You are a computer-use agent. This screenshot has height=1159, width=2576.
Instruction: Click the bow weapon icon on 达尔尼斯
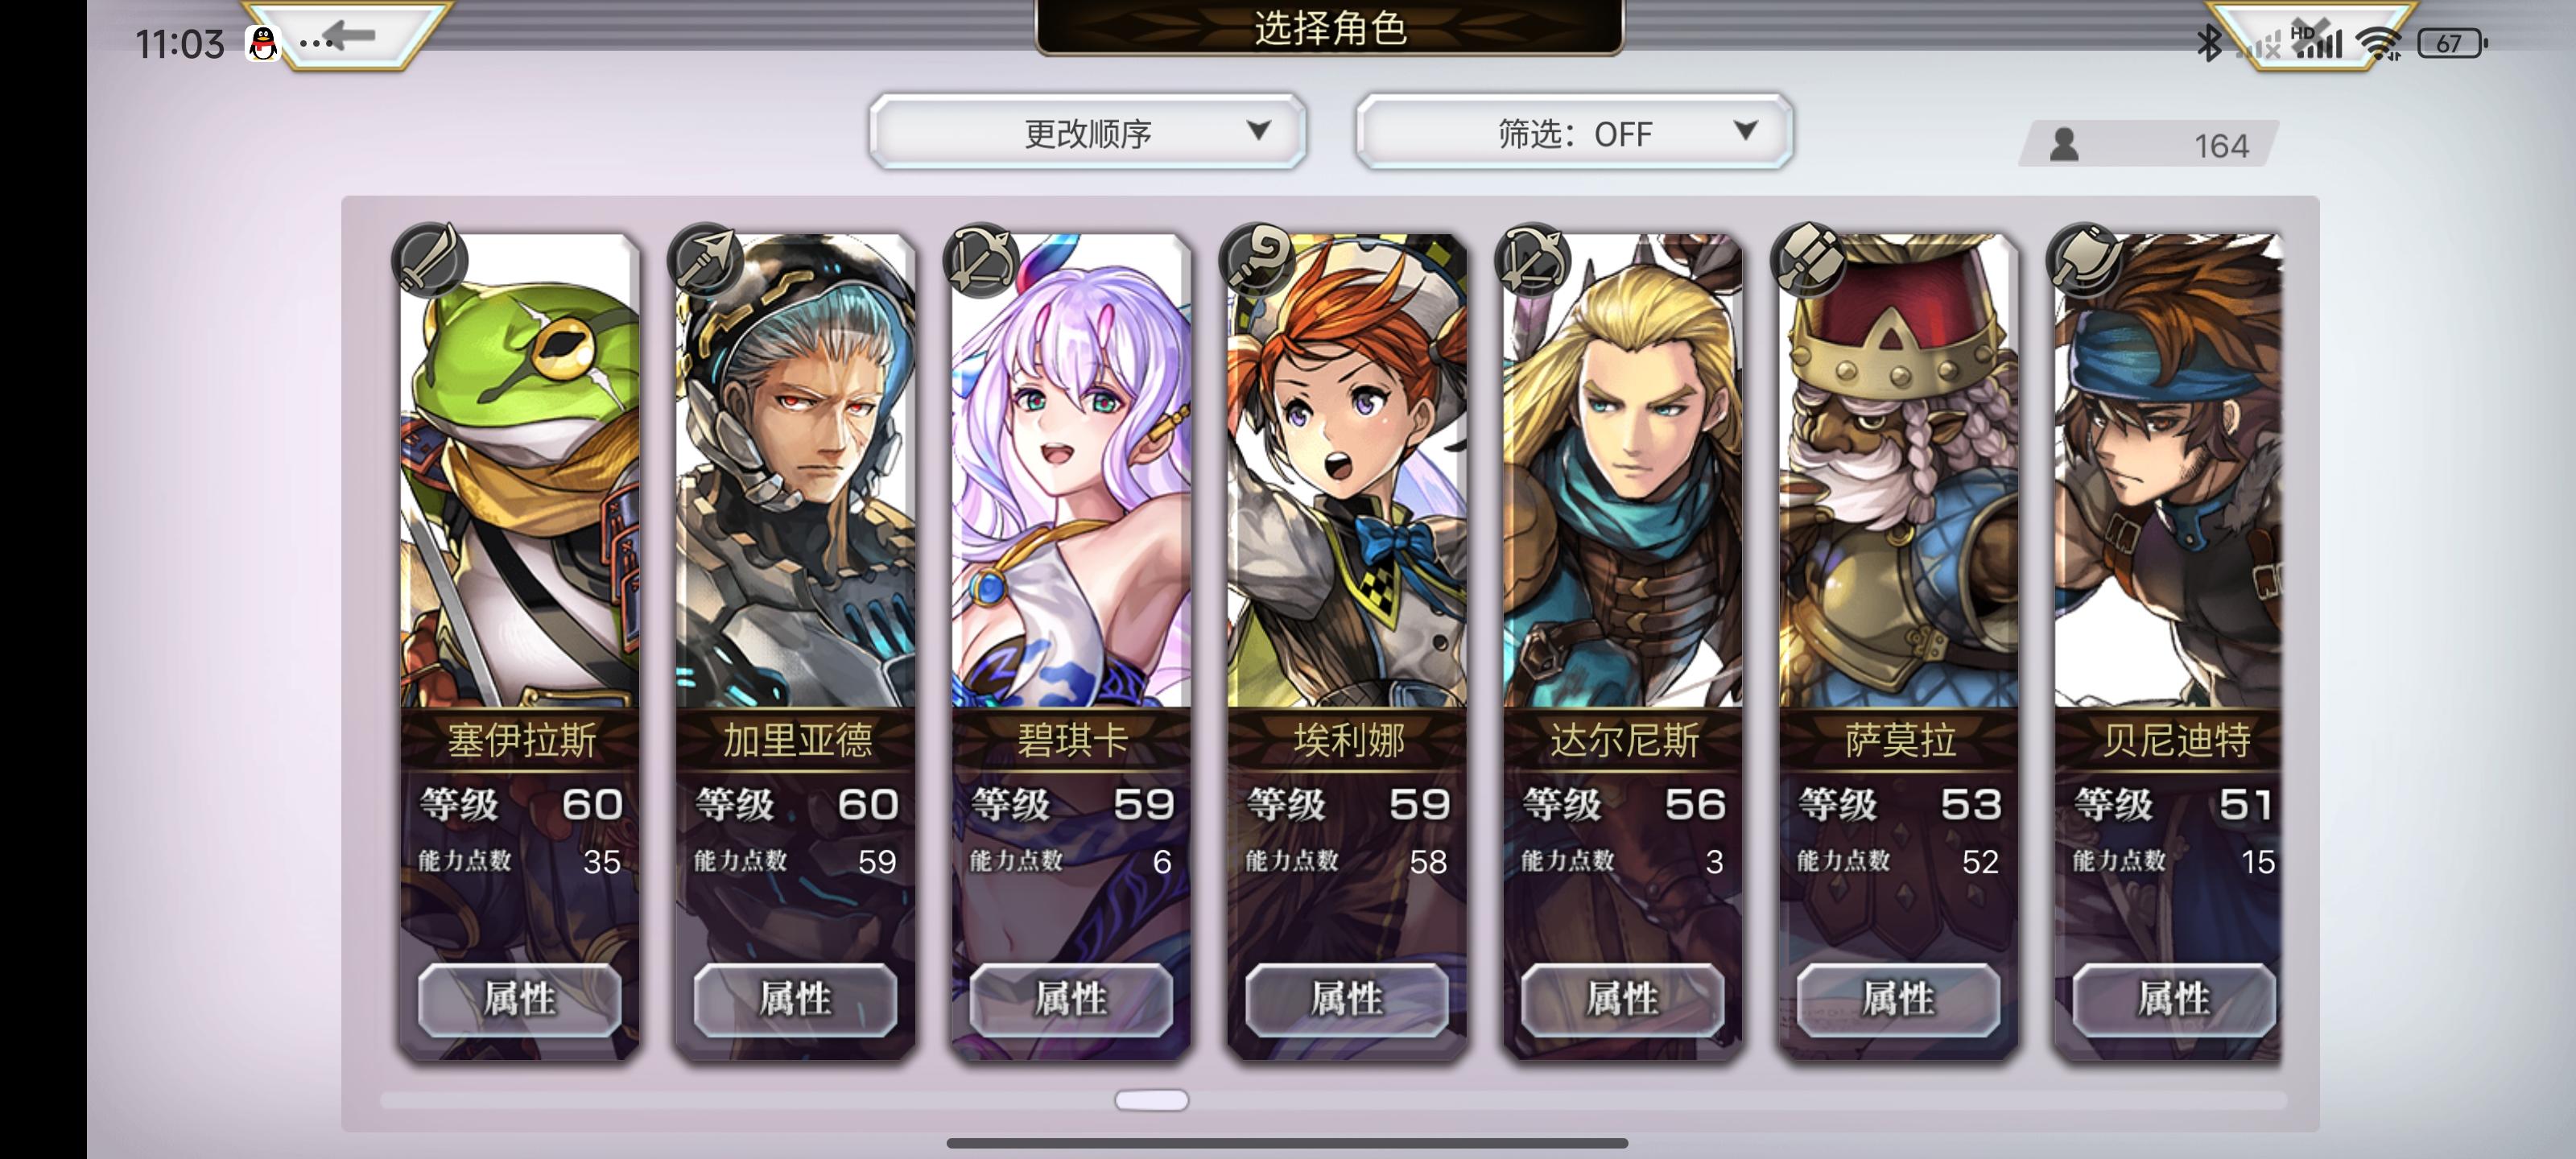(x=1532, y=260)
